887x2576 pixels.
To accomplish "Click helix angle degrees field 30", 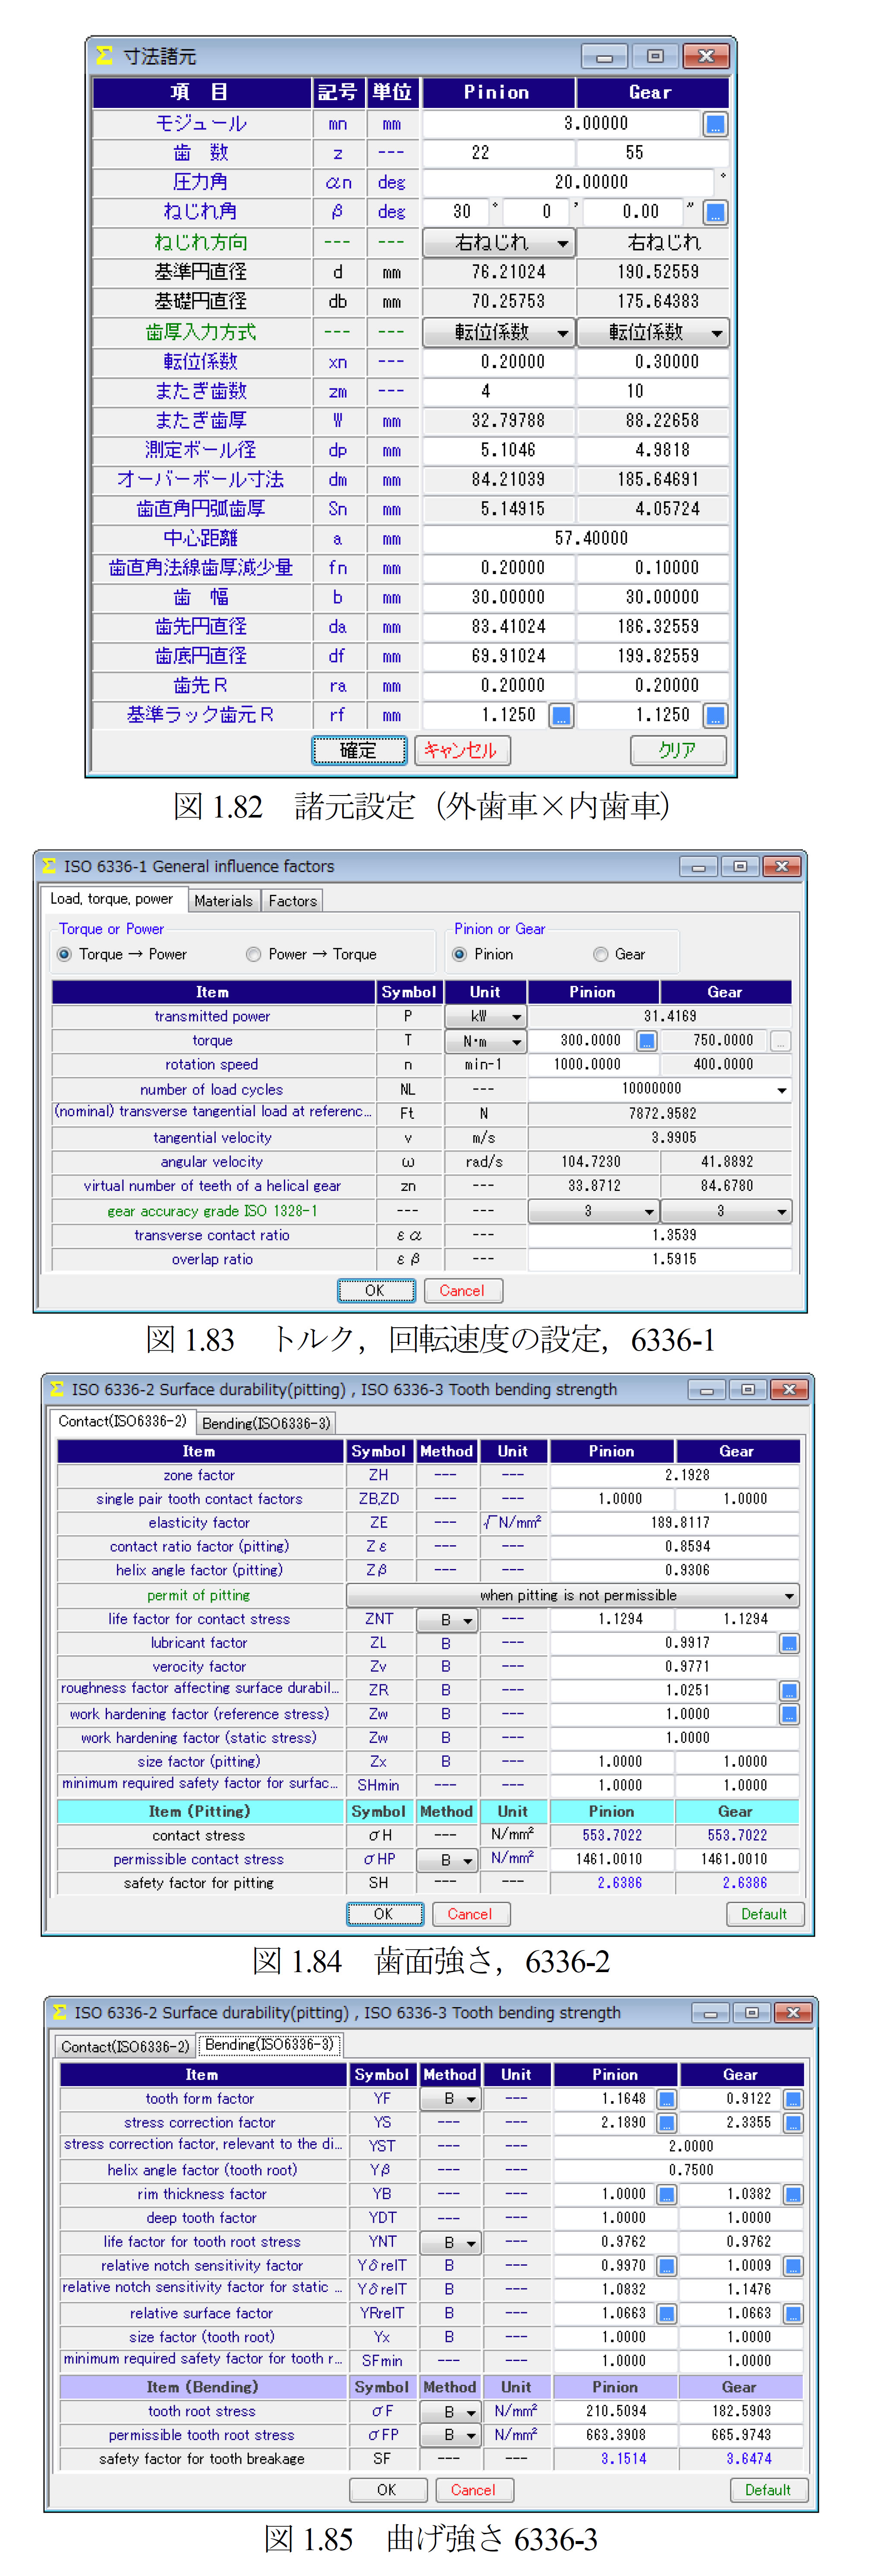I will click(456, 212).
